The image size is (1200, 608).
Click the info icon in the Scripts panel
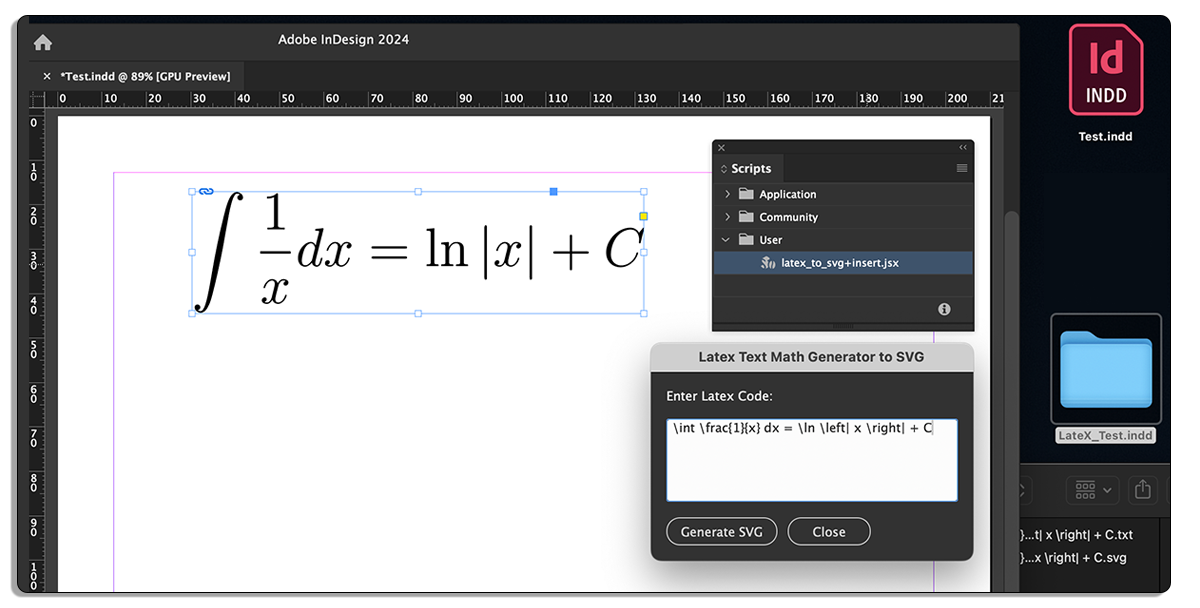click(x=943, y=309)
